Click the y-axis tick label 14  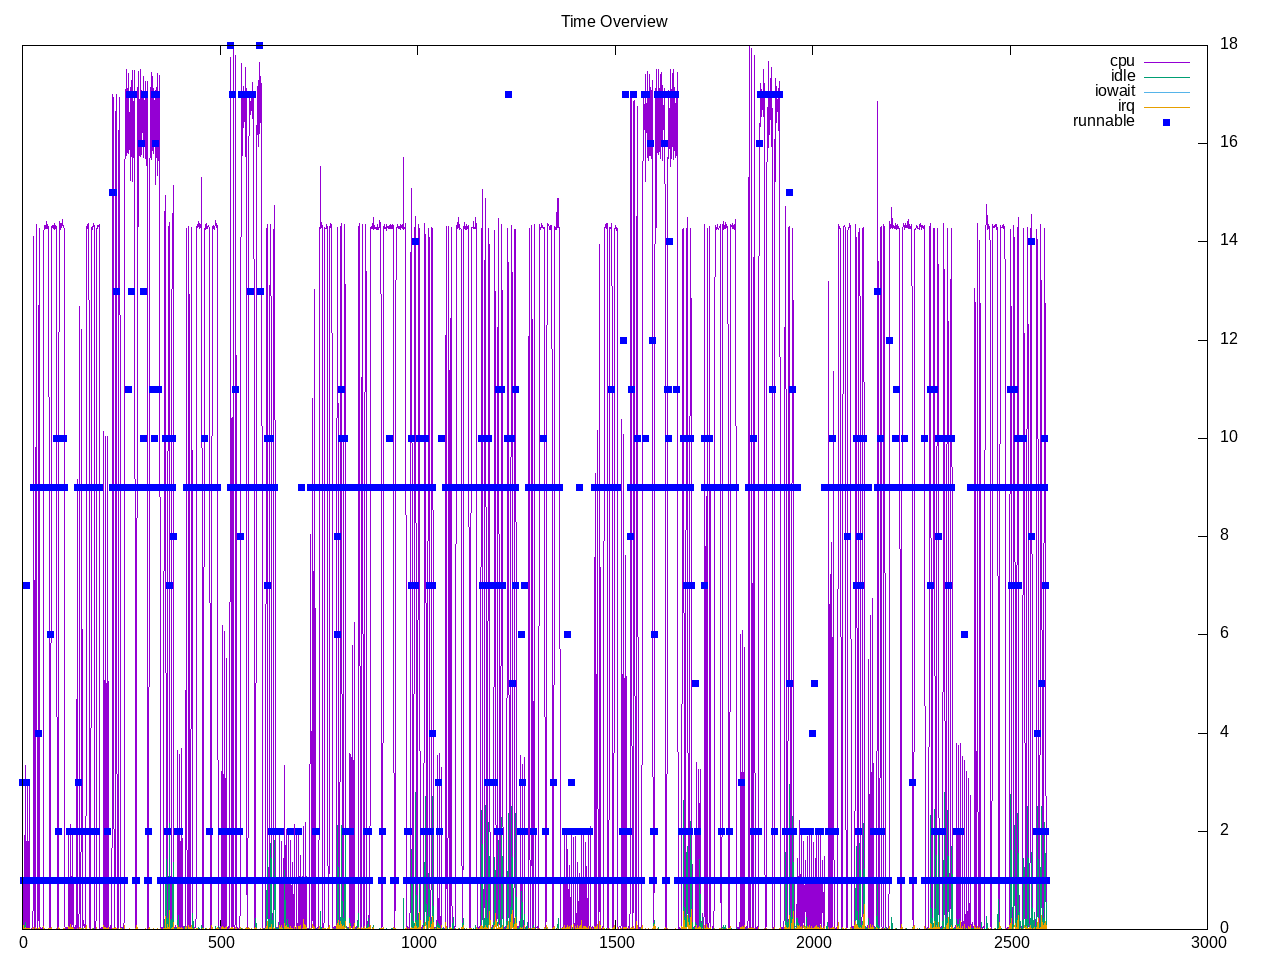[x=1228, y=240]
